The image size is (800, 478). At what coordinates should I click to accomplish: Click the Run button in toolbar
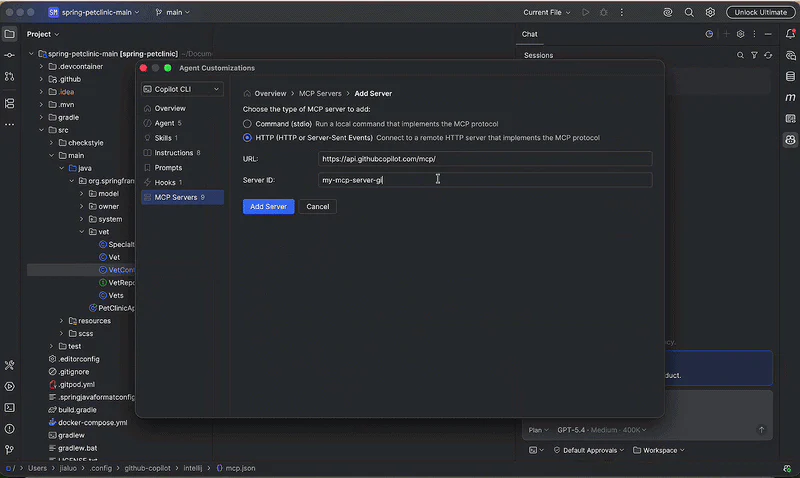[x=585, y=12]
